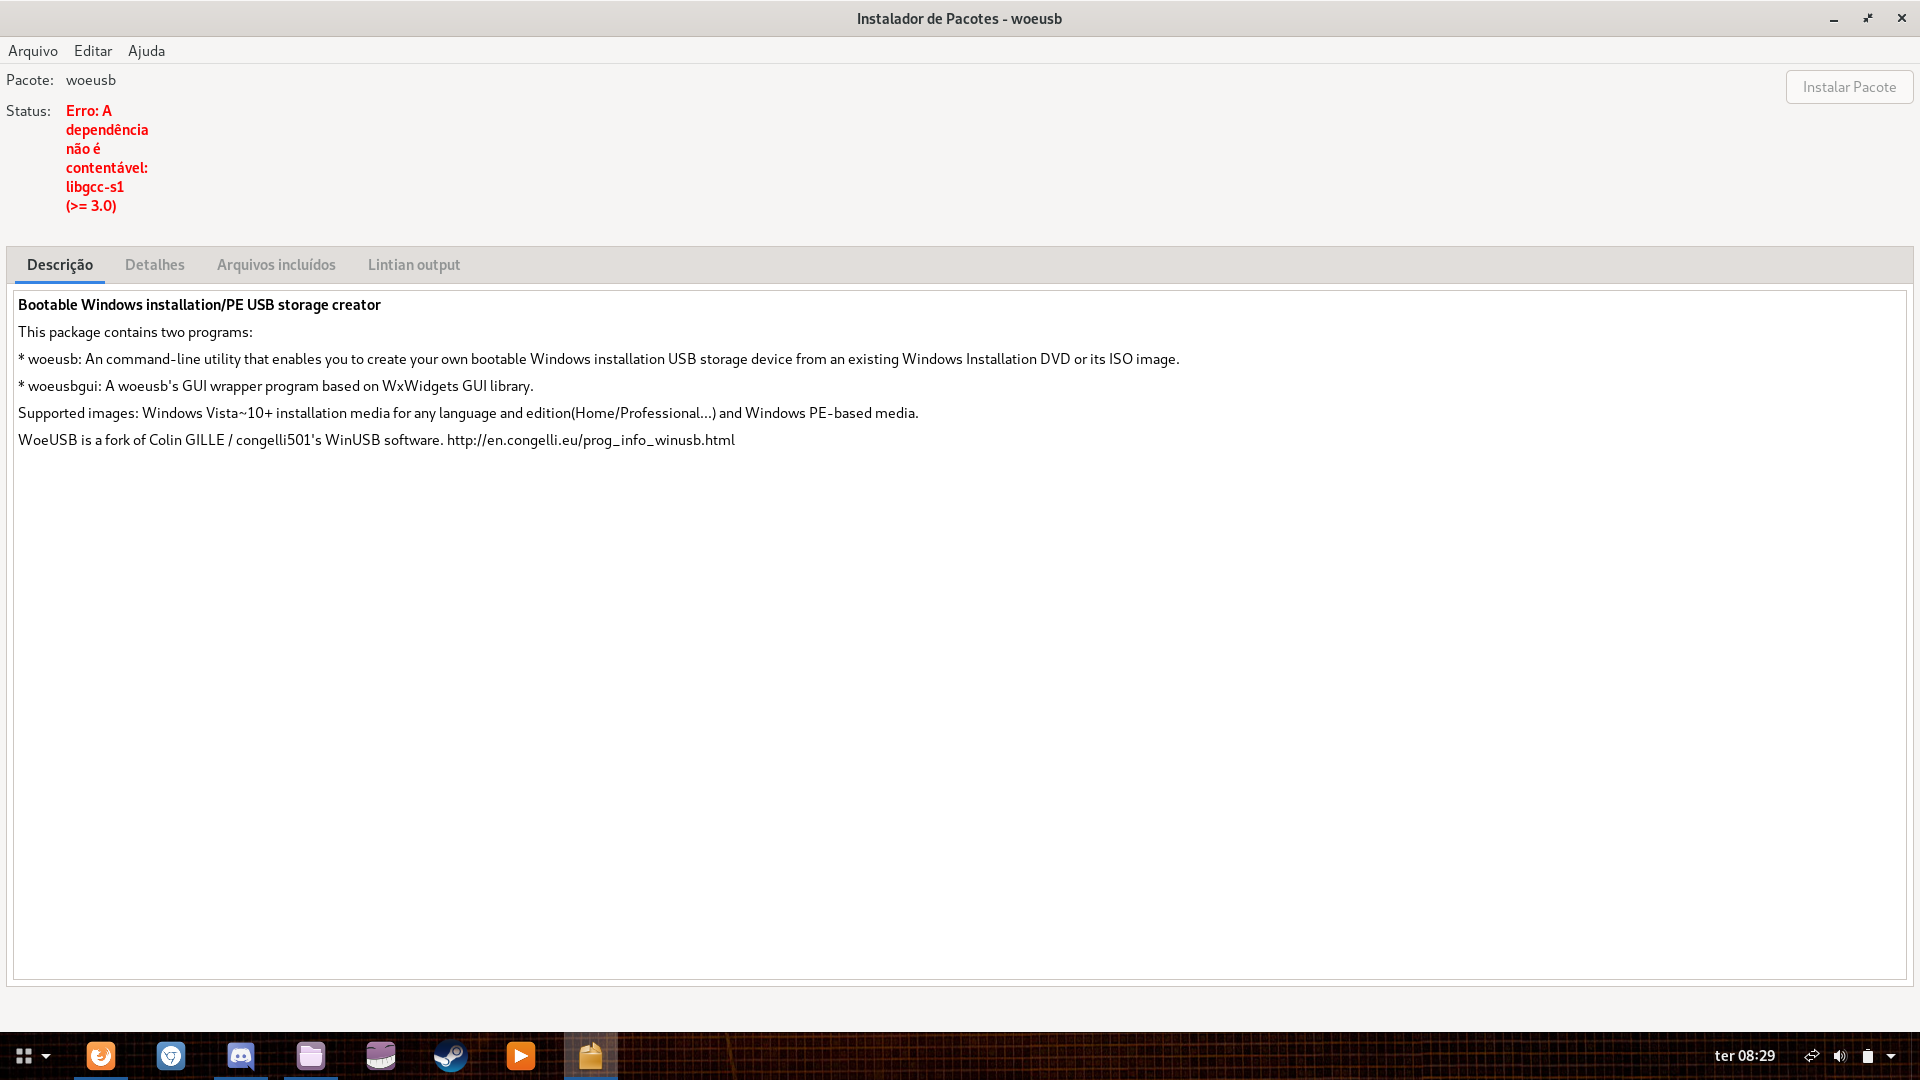Viewport: 1920px width, 1080px height.
Task: Click the line 'This package contains two programs:'
Action: (x=135, y=332)
